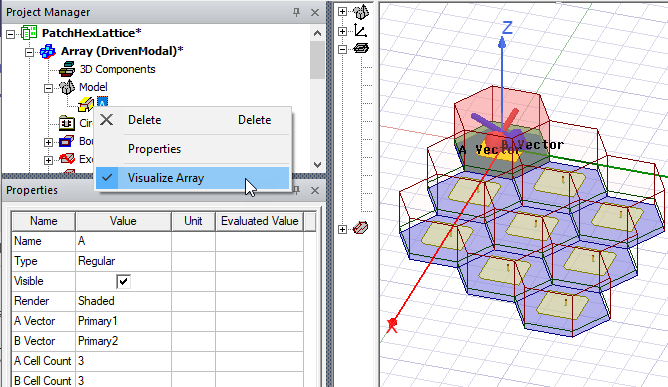Choose Delete from the context menu
The width and height of the screenshot is (668, 387).
point(193,120)
